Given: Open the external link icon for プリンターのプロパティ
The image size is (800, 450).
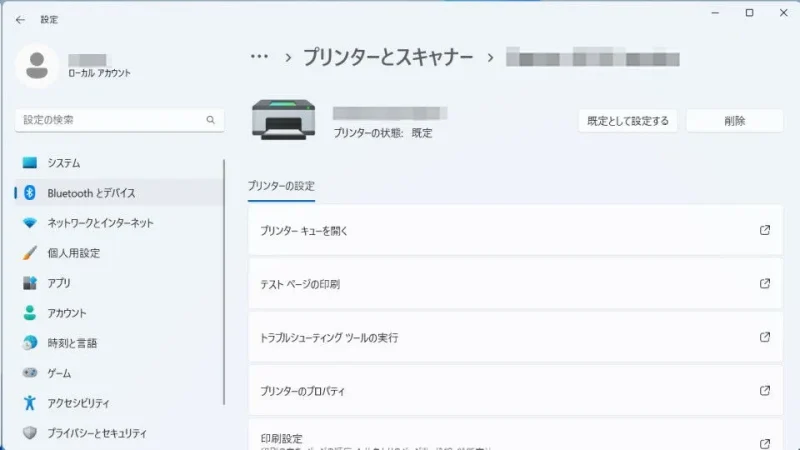Looking at the screenshot, I should [765, 391].
